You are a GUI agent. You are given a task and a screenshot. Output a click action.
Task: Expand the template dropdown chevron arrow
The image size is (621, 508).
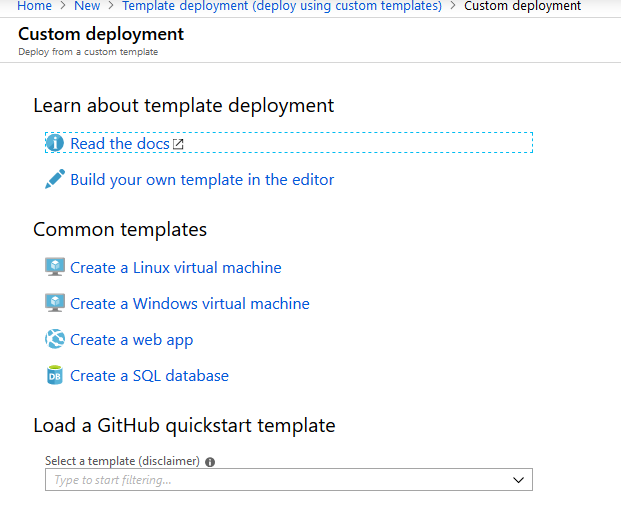click(x=518, y=480)
